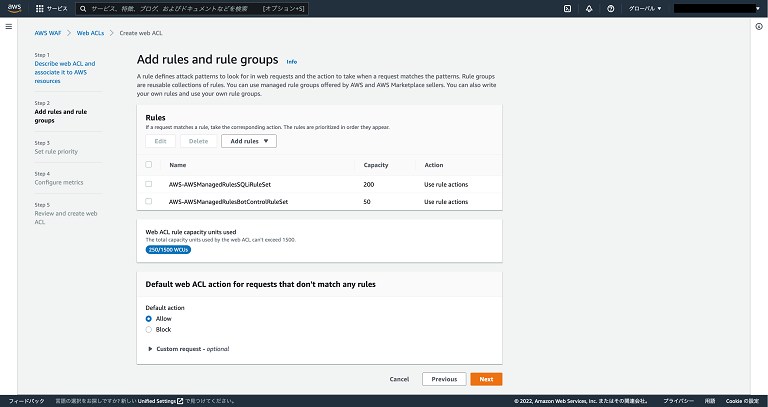Open the services grid menu icon

click(x=40, y=8)
